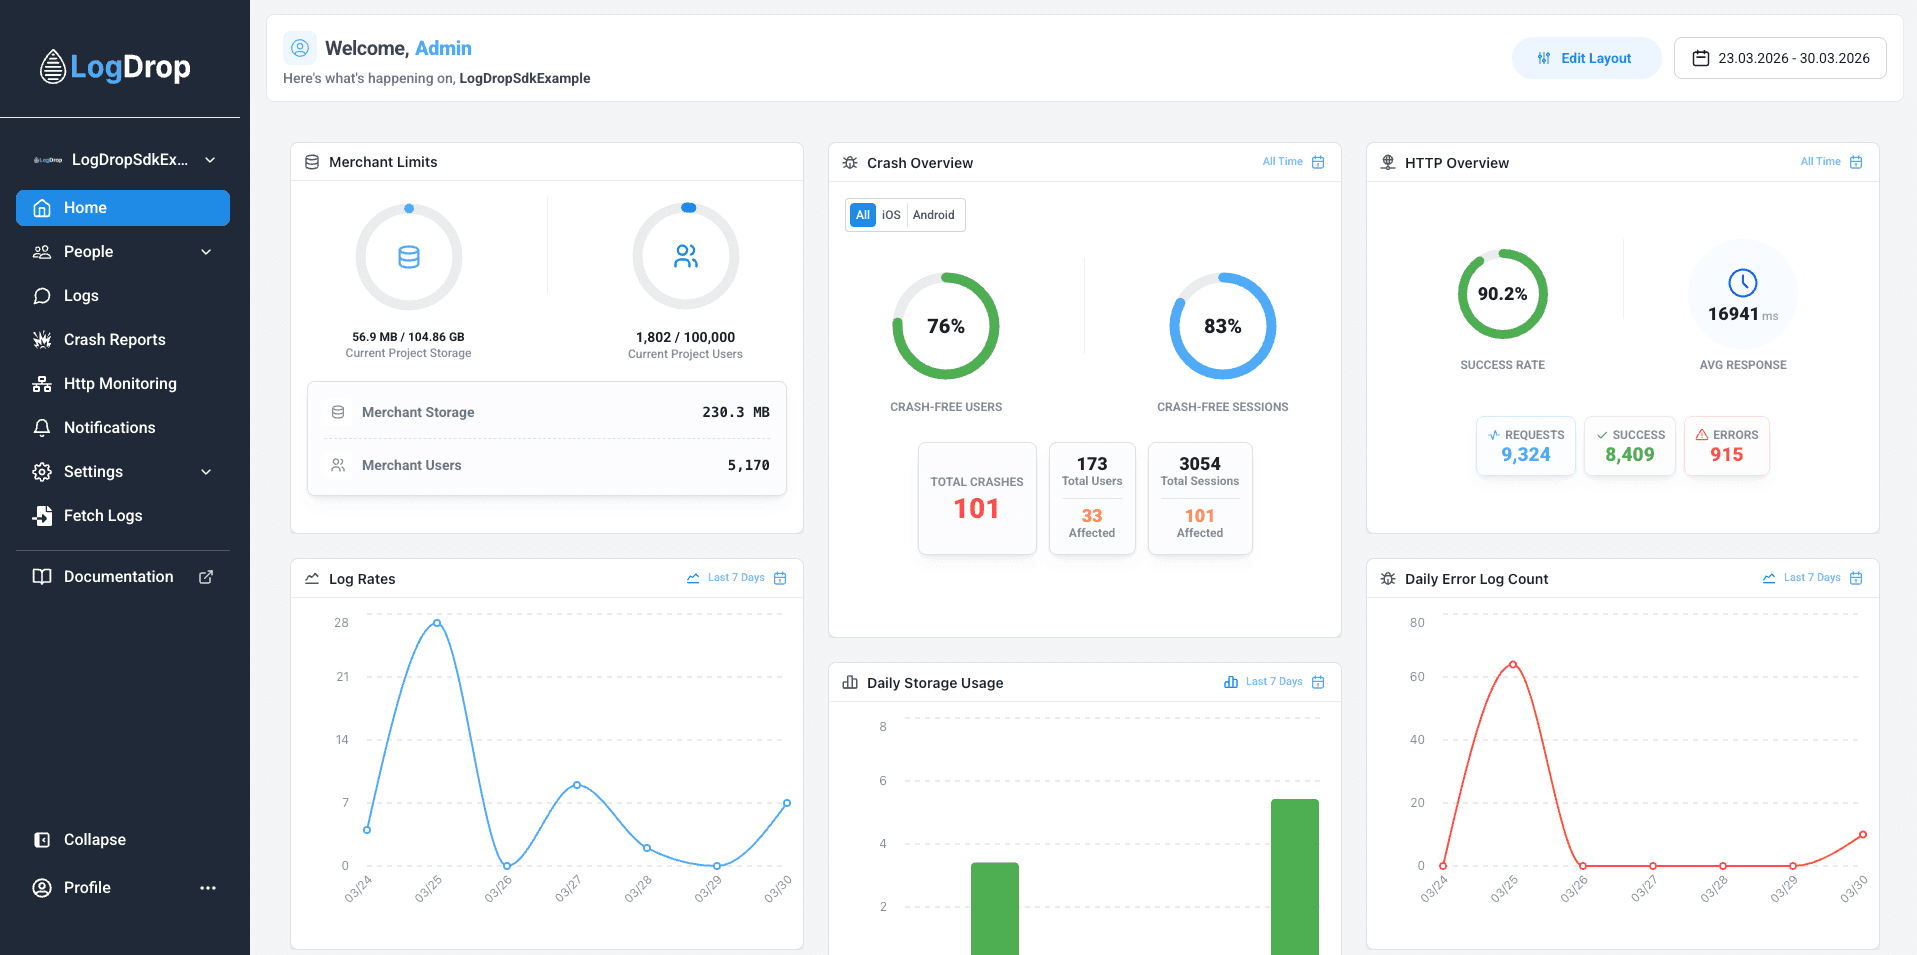Click the Admin name link
The width and height of the screenshot is (1917, 955).
443,48
